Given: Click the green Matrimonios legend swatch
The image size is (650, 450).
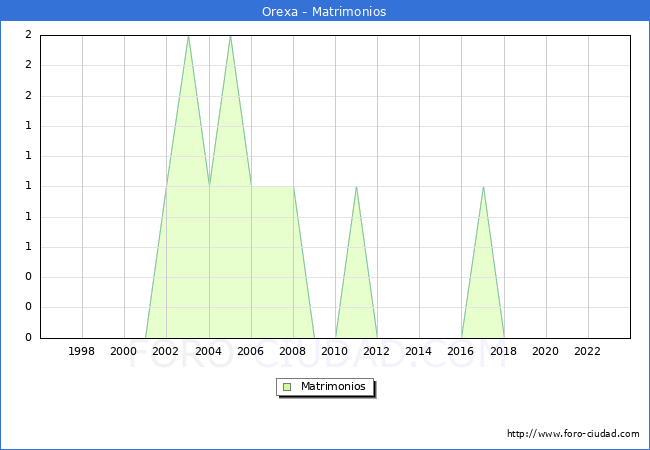Looking at the screenshot, I should tap(286, 386).
